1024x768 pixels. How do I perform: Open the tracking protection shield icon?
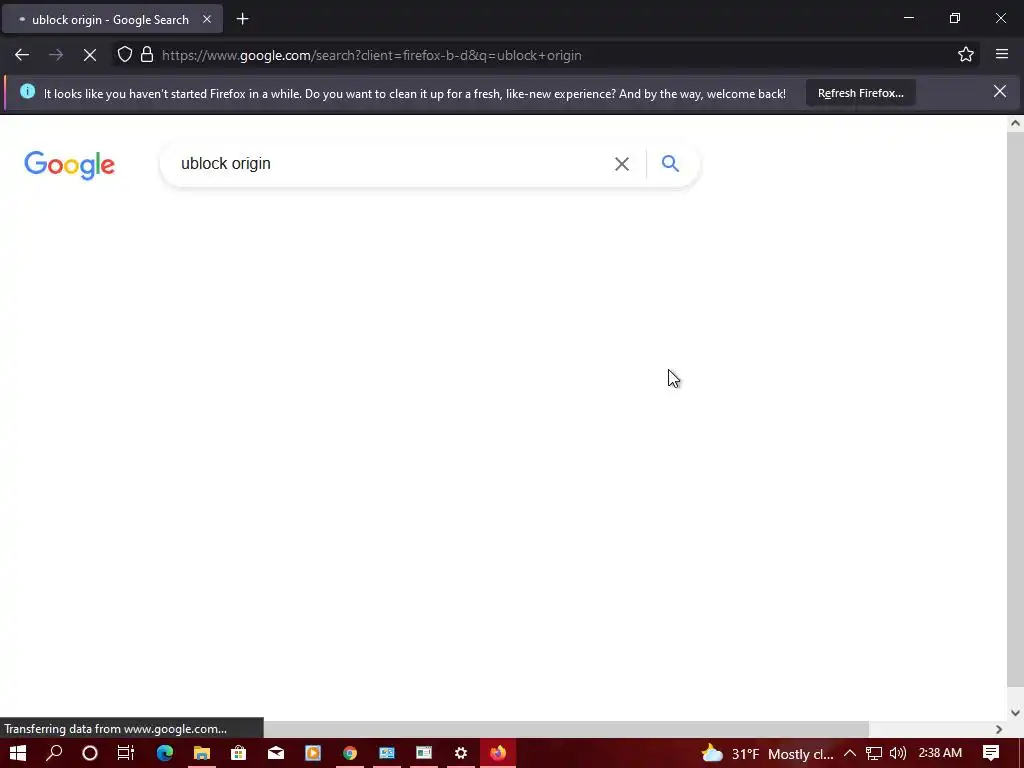[125, 55]
